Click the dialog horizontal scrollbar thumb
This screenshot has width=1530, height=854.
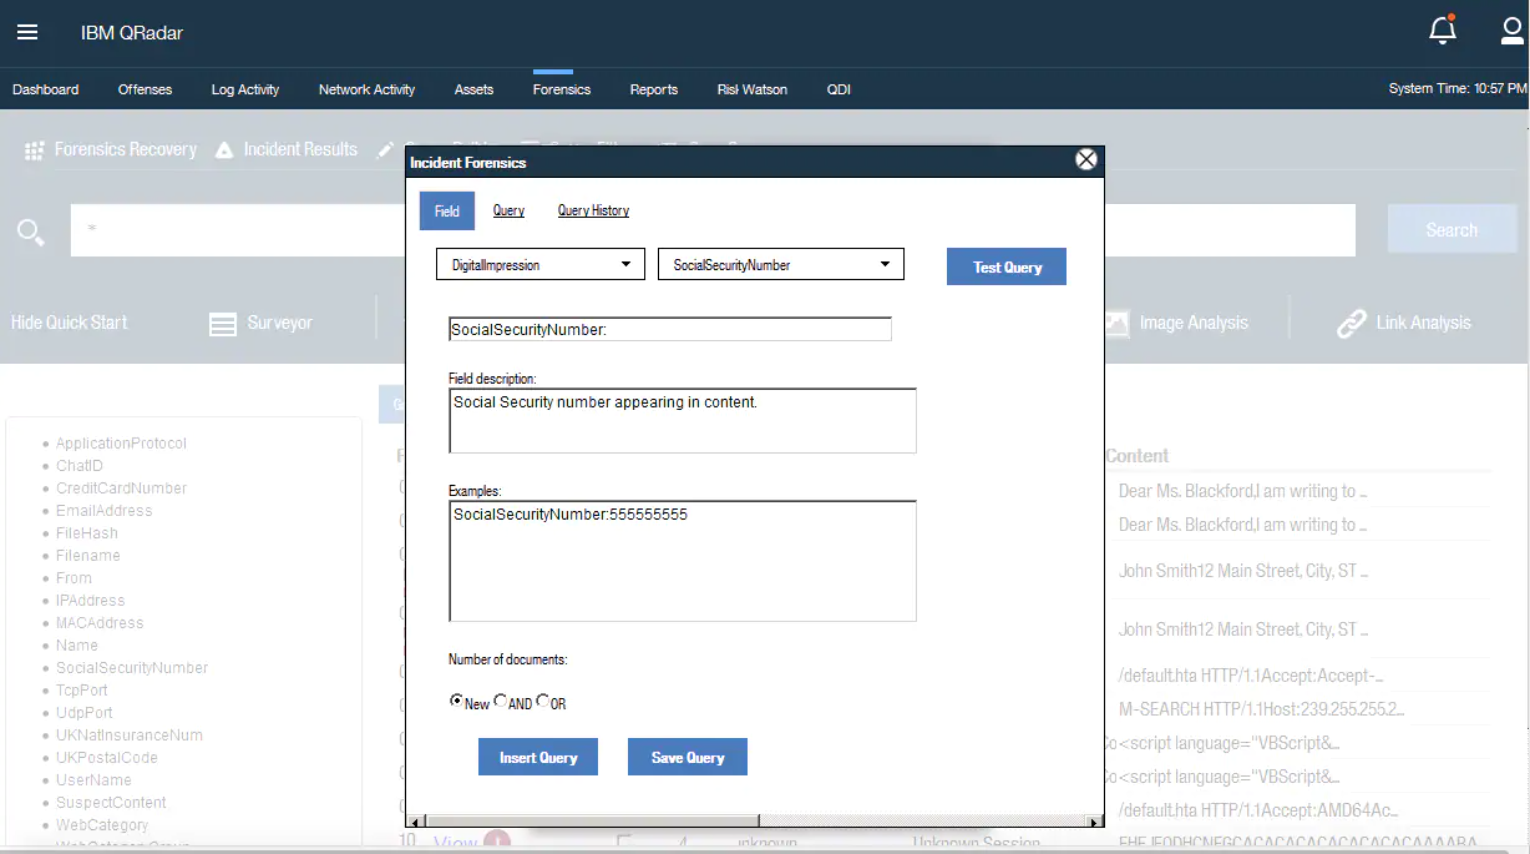593,821
